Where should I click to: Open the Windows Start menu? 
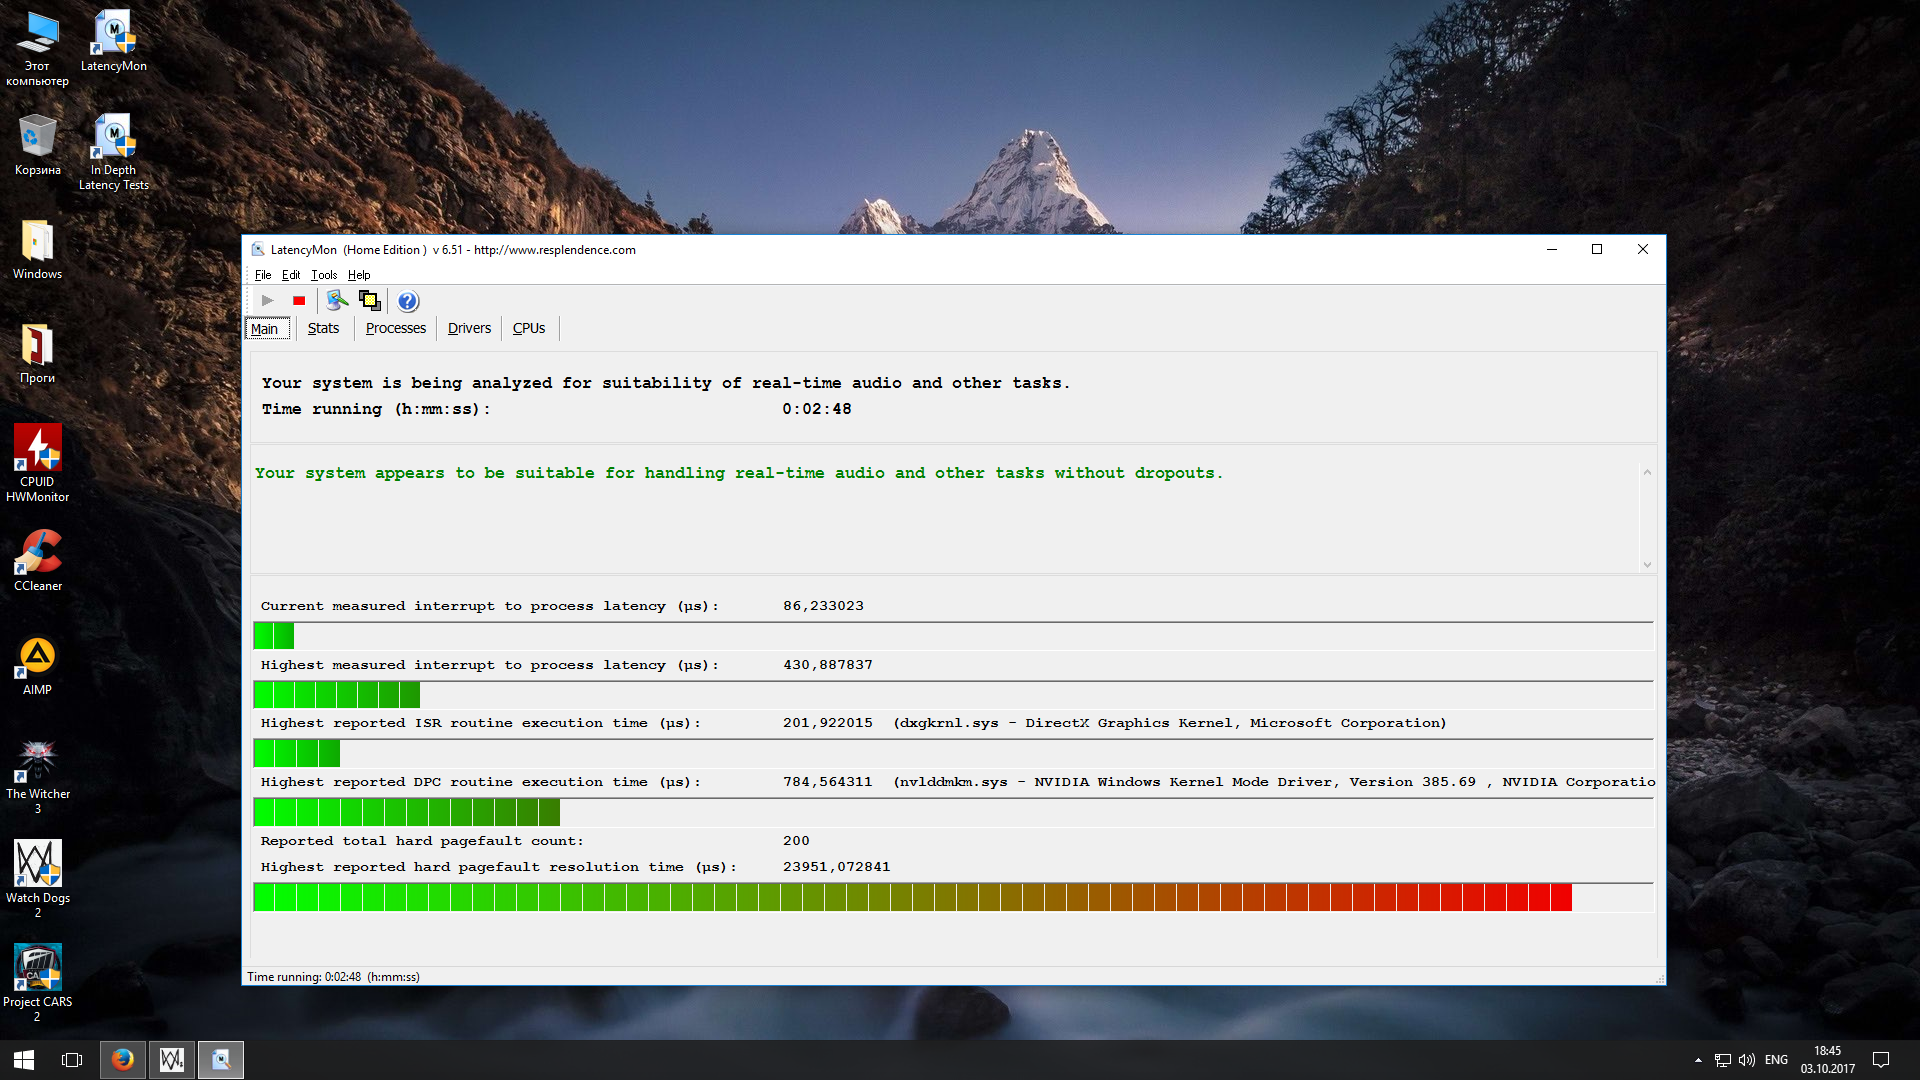click(x=24, y=1059)
